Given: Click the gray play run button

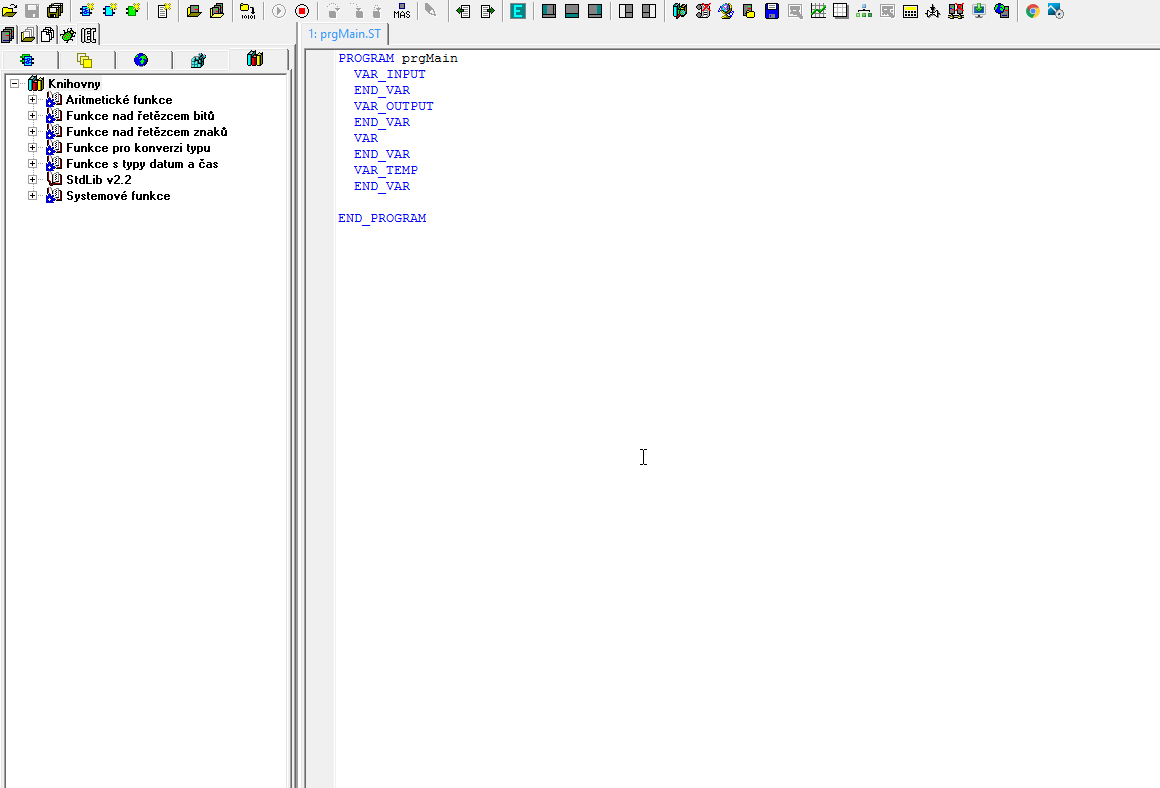Looking at the screenshot, I should point(279,11).
